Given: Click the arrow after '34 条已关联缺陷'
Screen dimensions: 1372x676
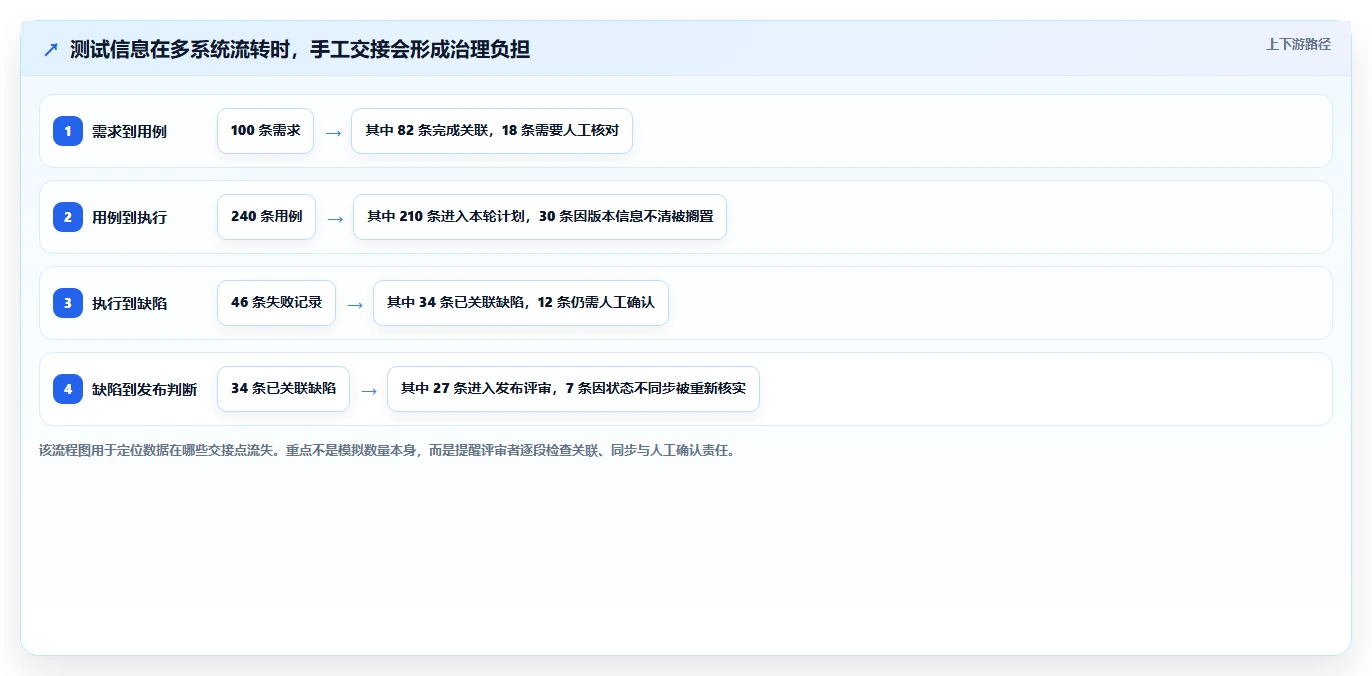Looking at the screenshot, I should (x=369, y=390).
